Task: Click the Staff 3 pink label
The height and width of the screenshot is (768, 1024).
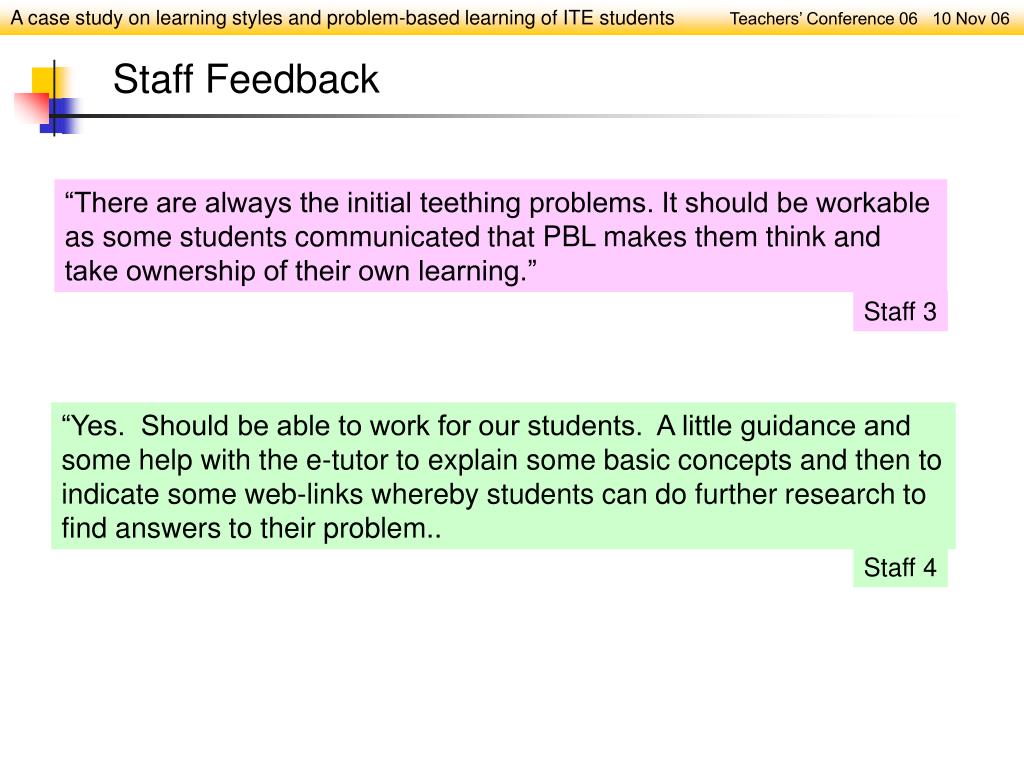Action: tap(900, 312)
